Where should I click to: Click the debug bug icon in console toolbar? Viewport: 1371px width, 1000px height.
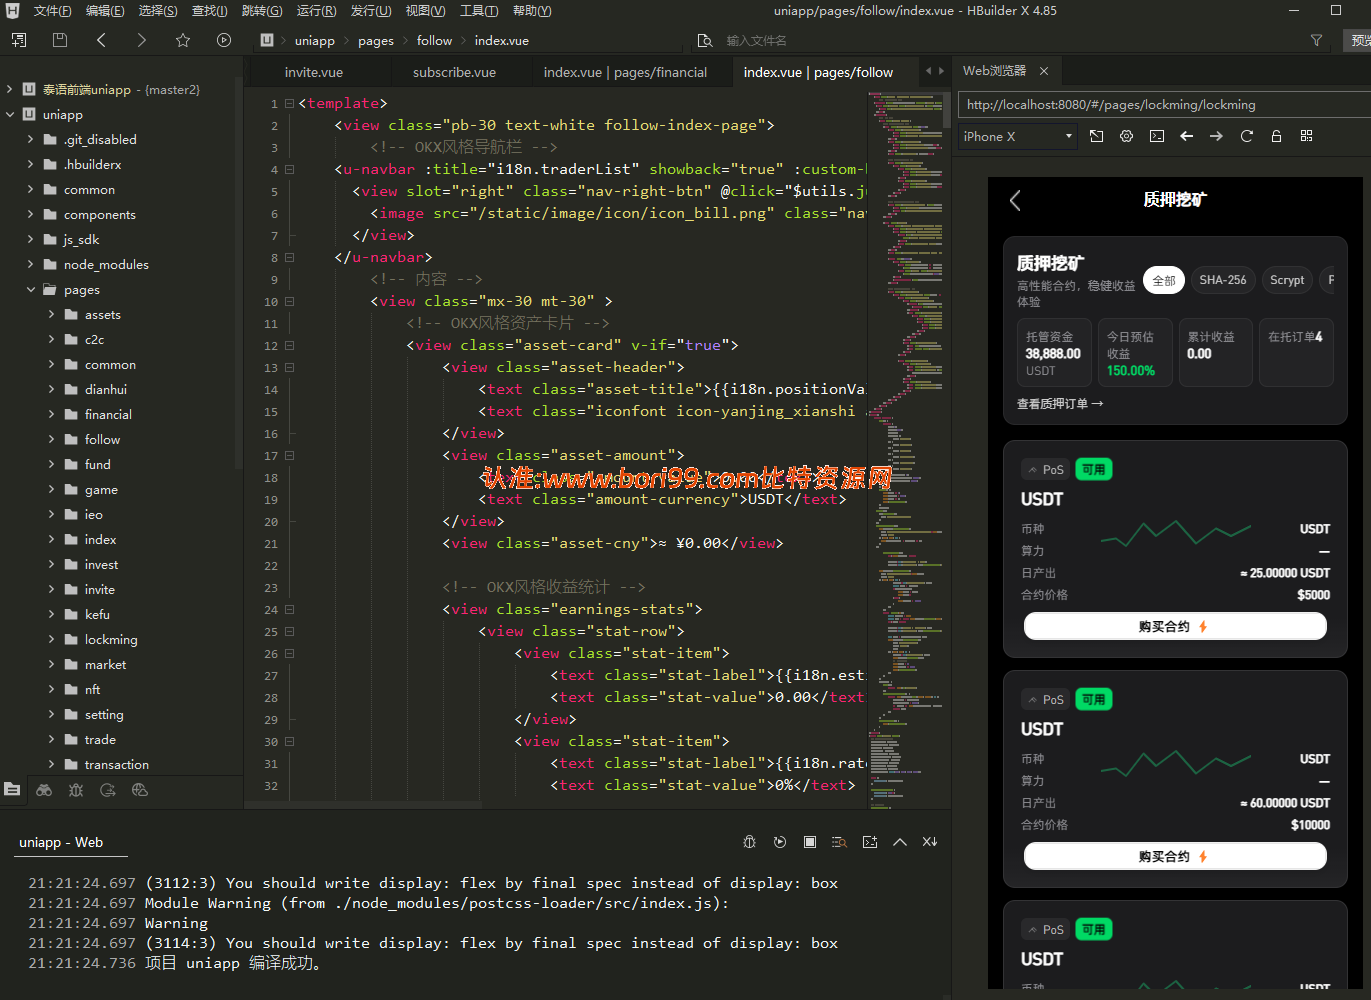click(x=750, y=842)
